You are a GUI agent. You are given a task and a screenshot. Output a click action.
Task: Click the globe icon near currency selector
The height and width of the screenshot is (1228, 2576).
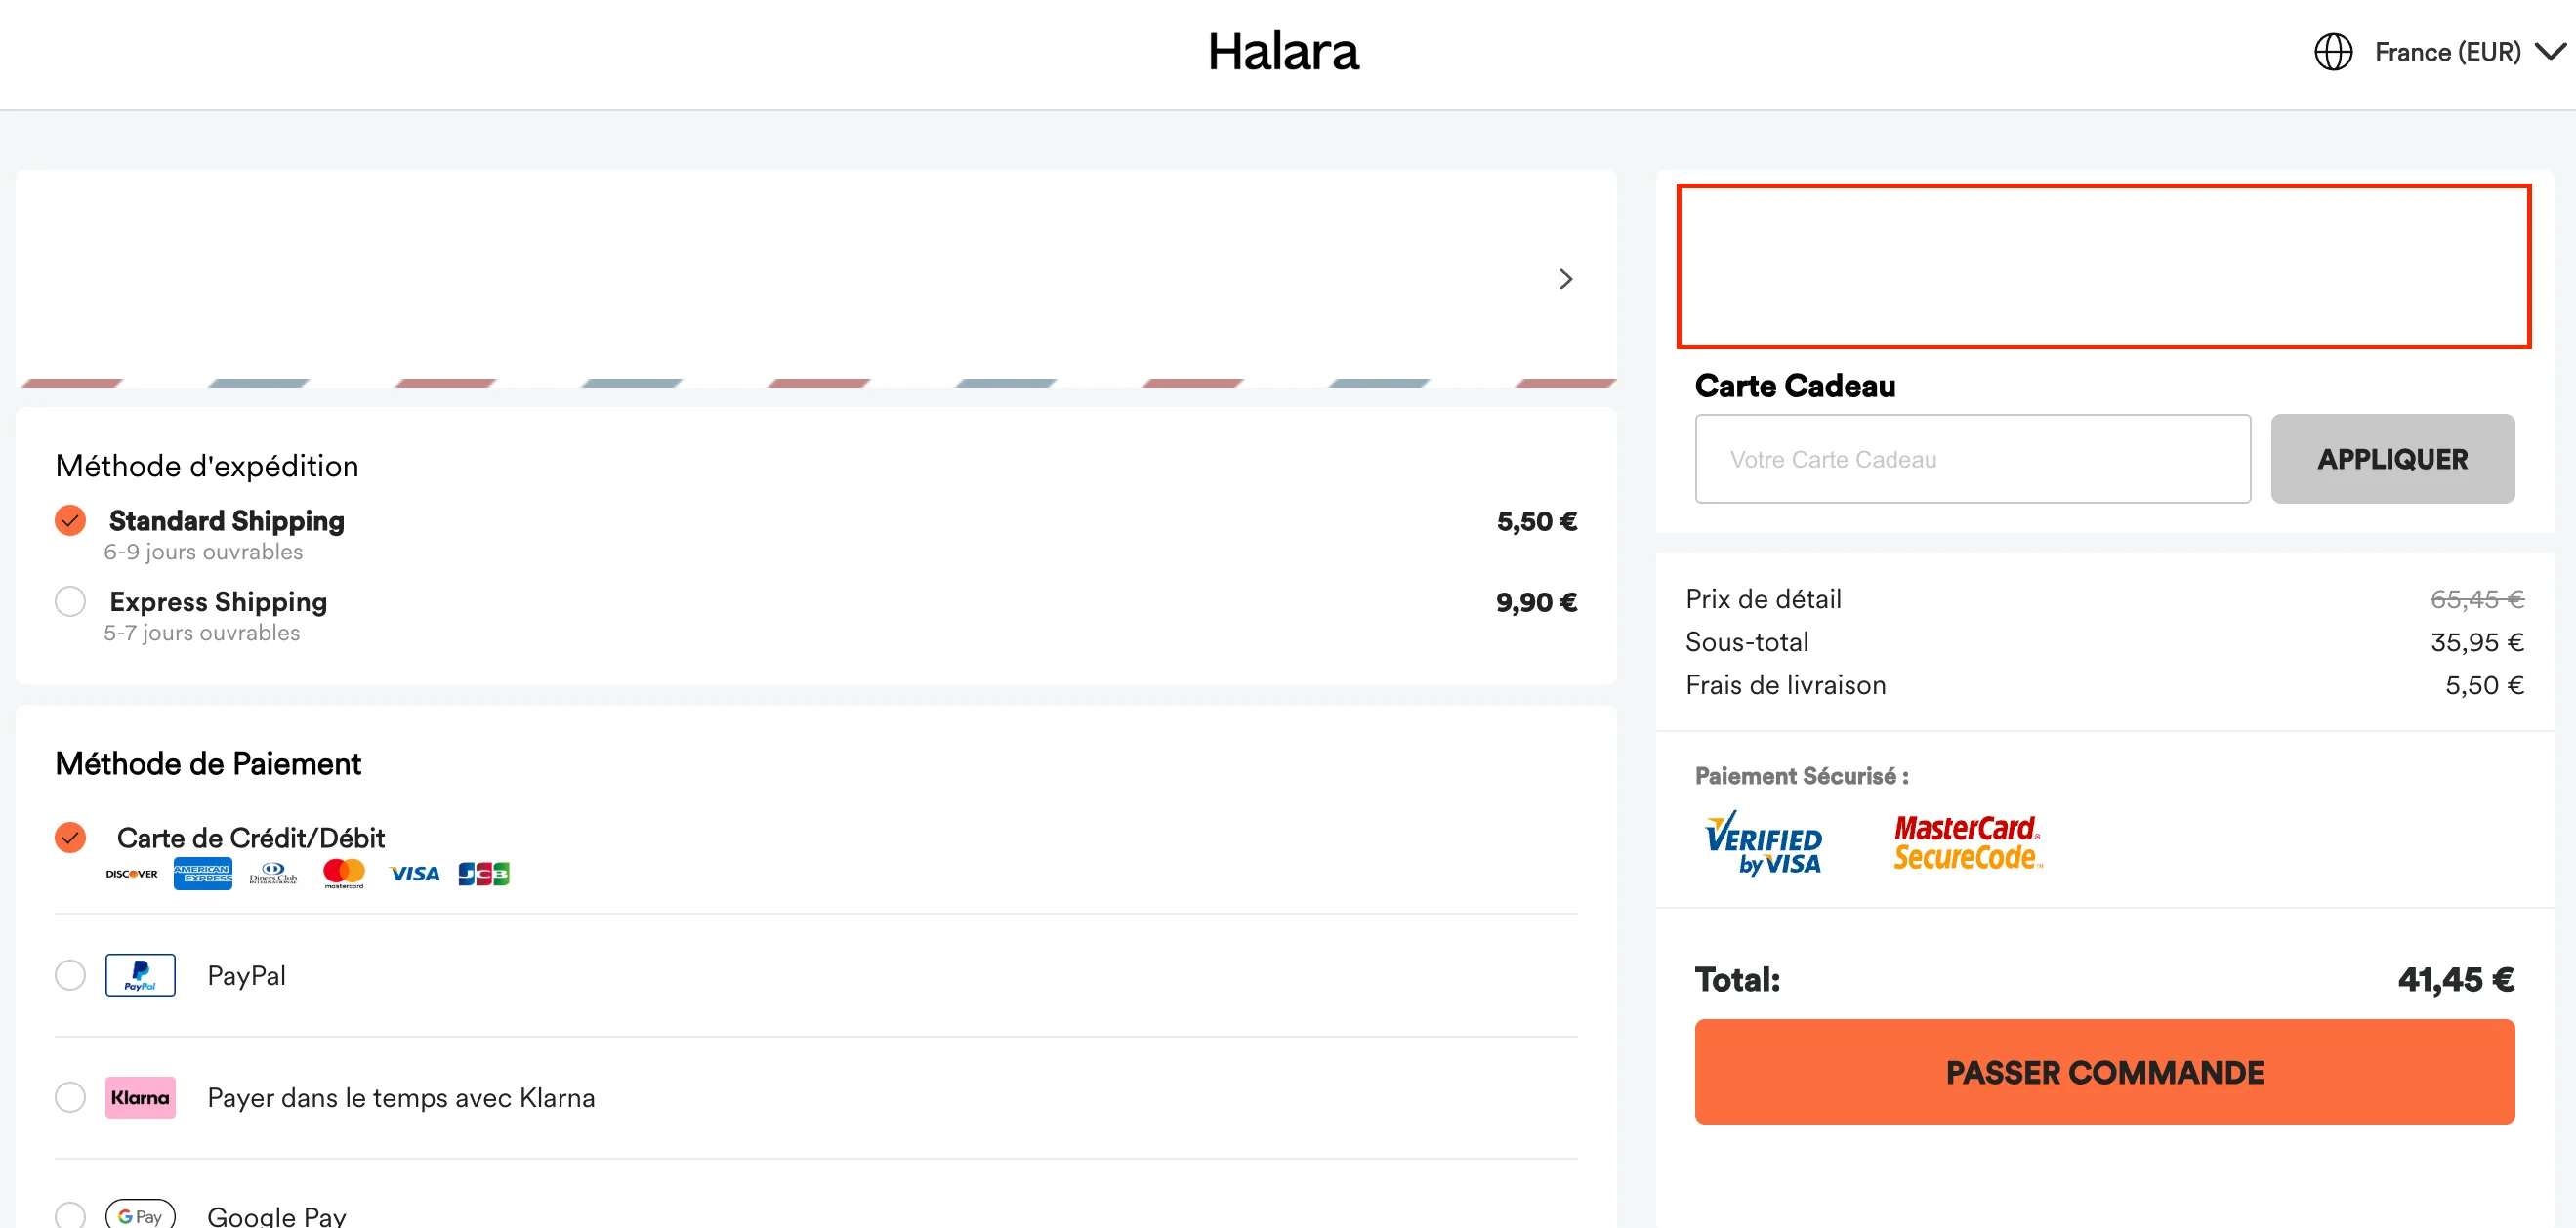pyautogui.click(x=2333, y=51)
